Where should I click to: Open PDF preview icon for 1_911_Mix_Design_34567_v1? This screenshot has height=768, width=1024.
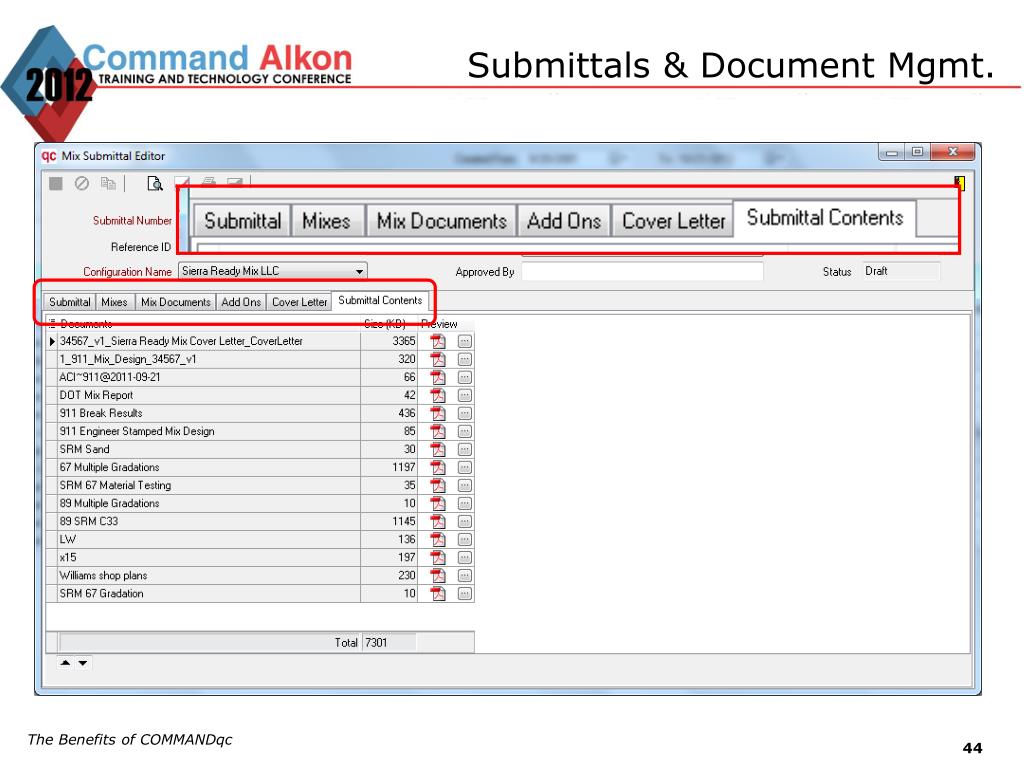(x=438, y=359)
